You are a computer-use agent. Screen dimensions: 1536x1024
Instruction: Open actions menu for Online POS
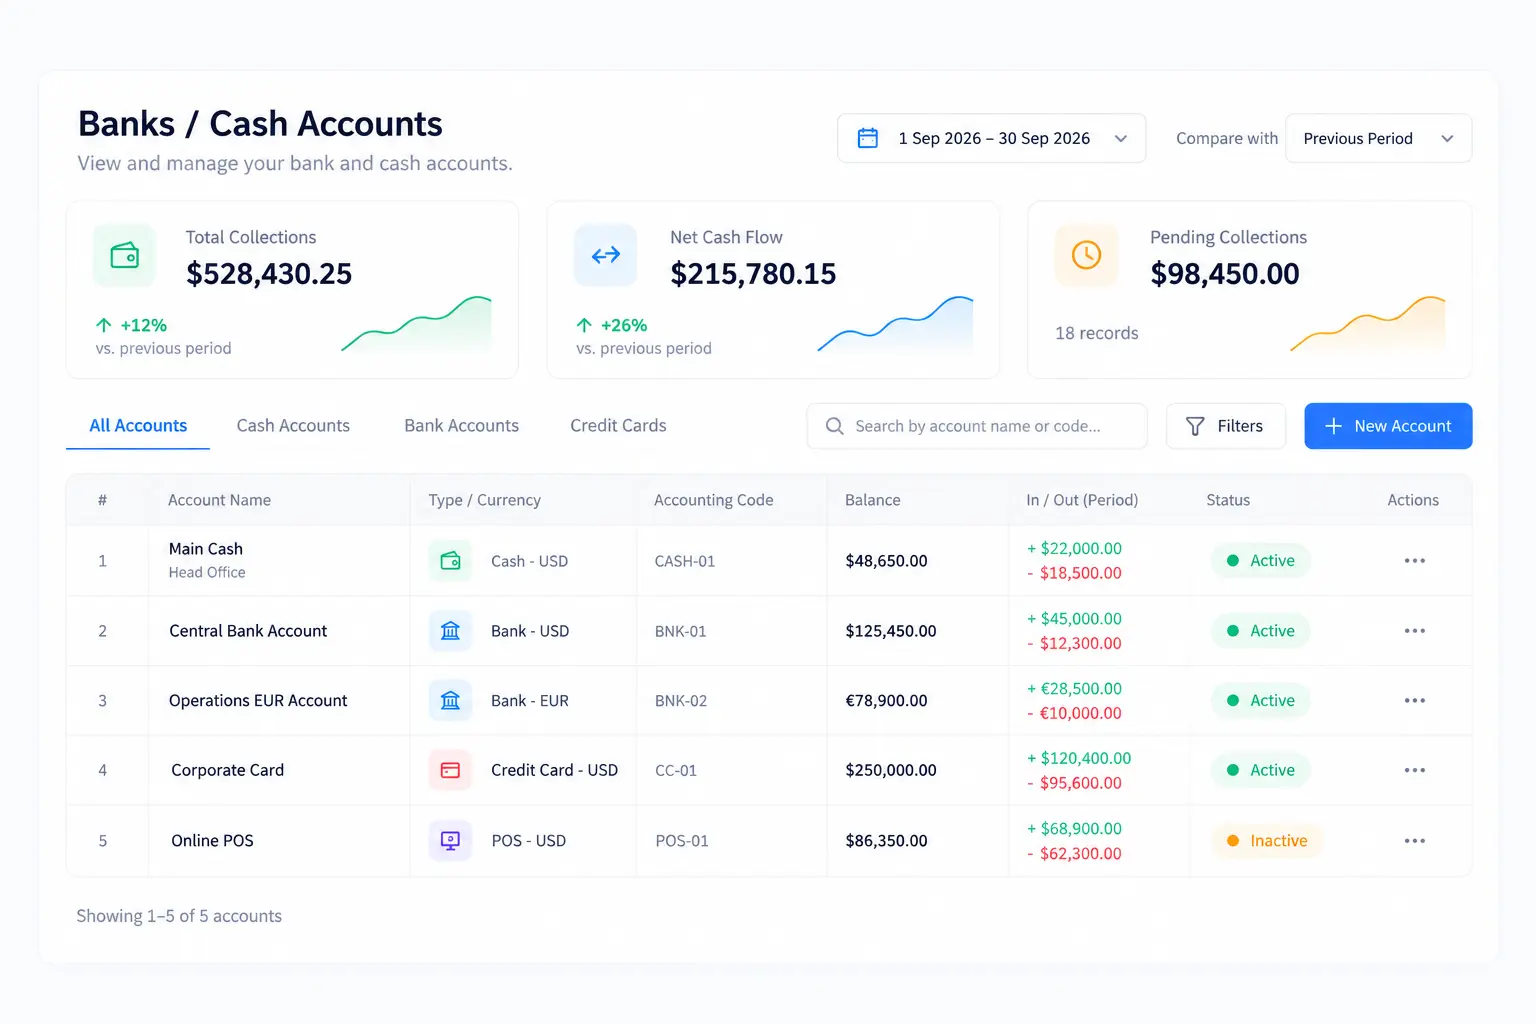(x=1414, y=841)
